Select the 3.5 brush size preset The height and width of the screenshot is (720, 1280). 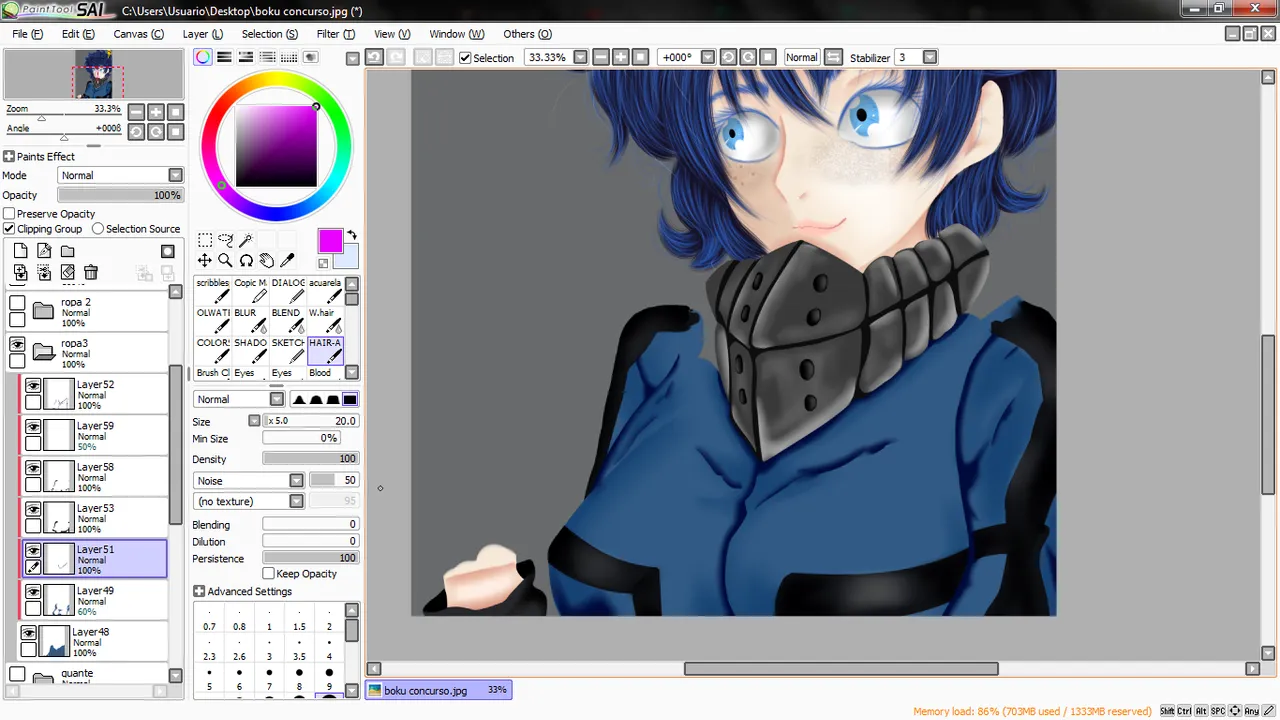click(299, 651)
